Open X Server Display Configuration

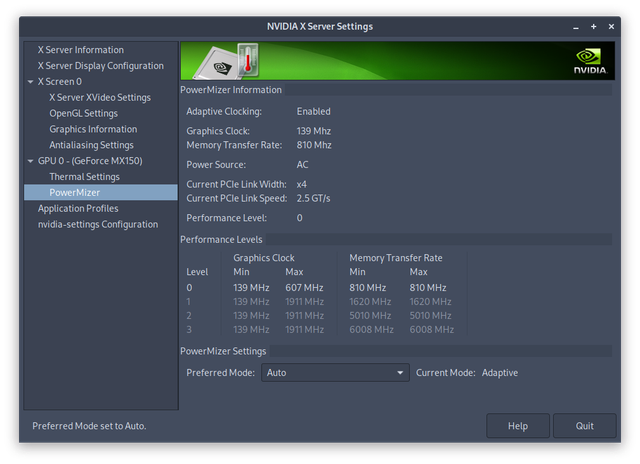click(x=100, y=66)
